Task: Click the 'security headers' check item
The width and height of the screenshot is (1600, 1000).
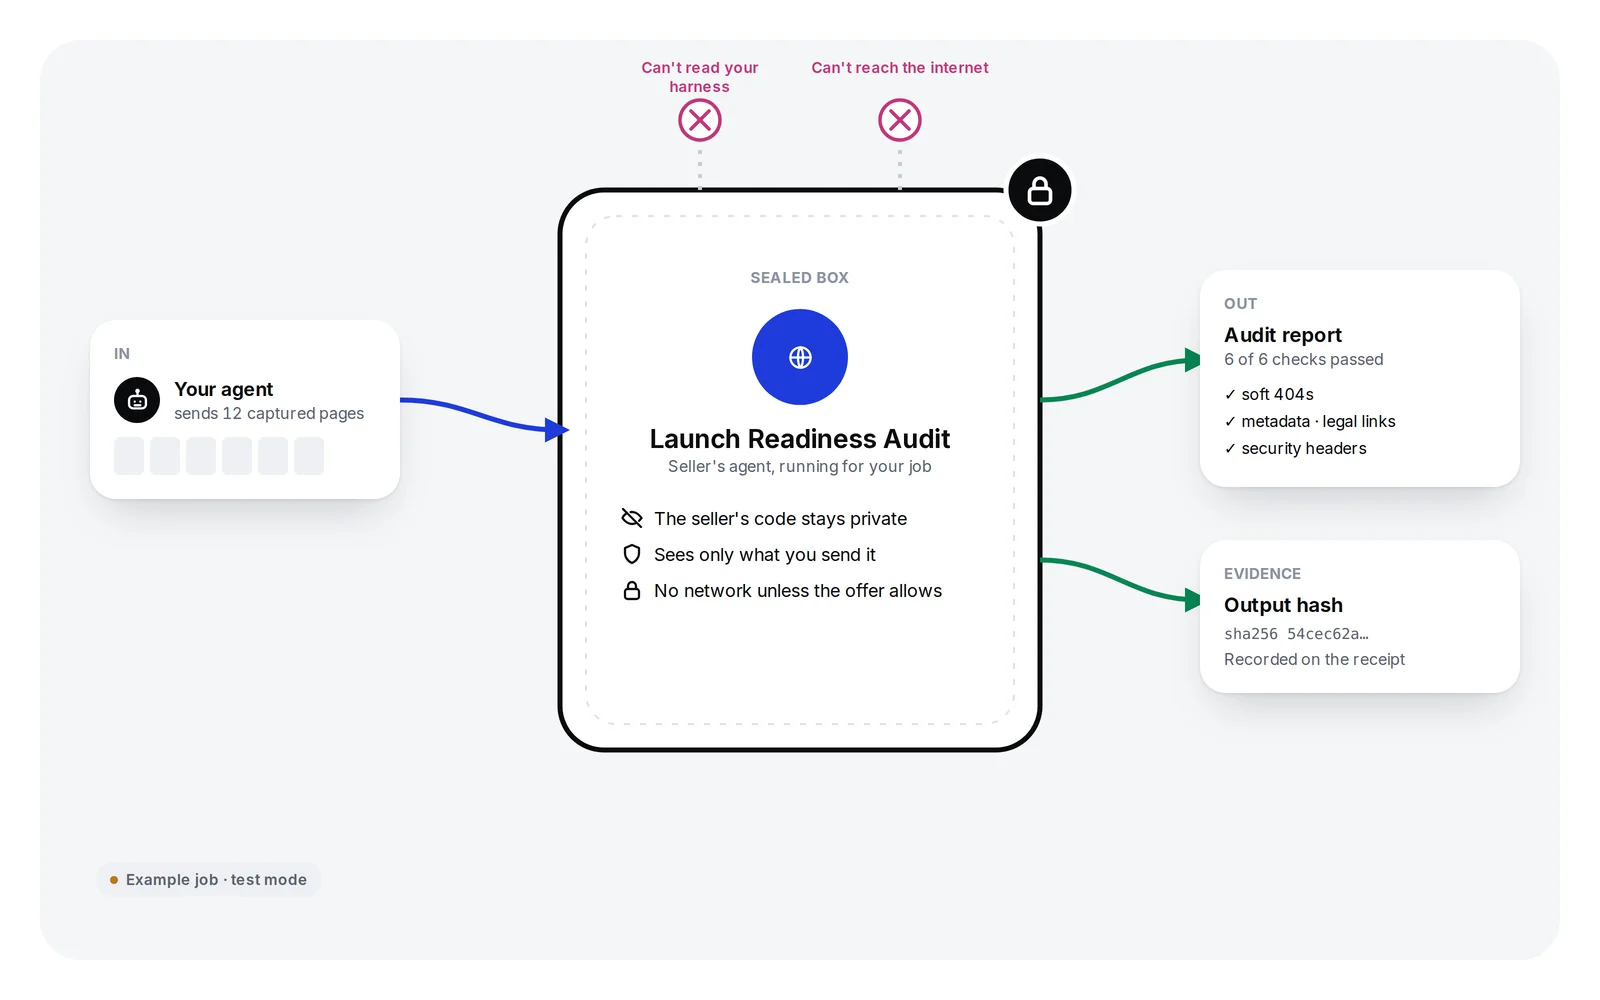Action: click(1295, 448)
